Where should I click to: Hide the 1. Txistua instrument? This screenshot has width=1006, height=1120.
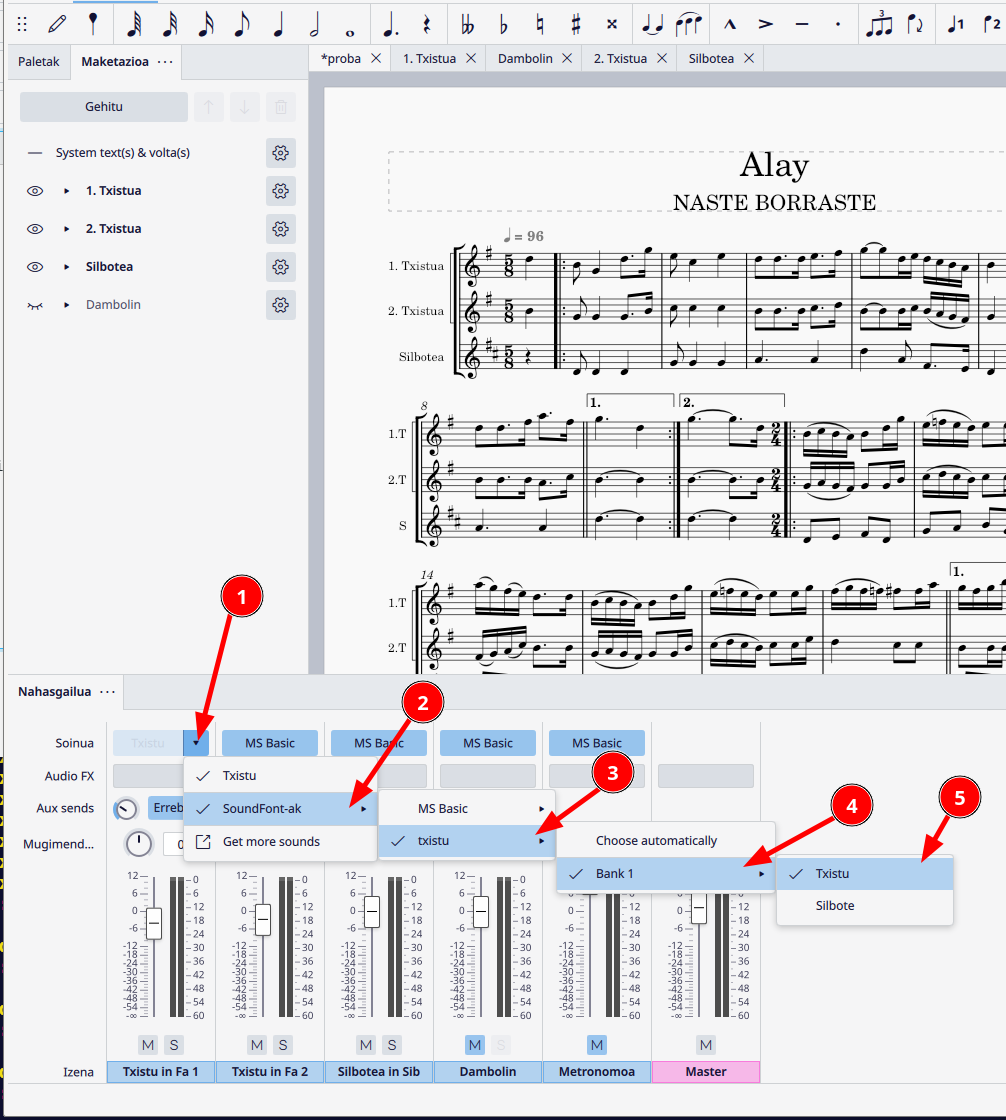click(x=35, y=191)
